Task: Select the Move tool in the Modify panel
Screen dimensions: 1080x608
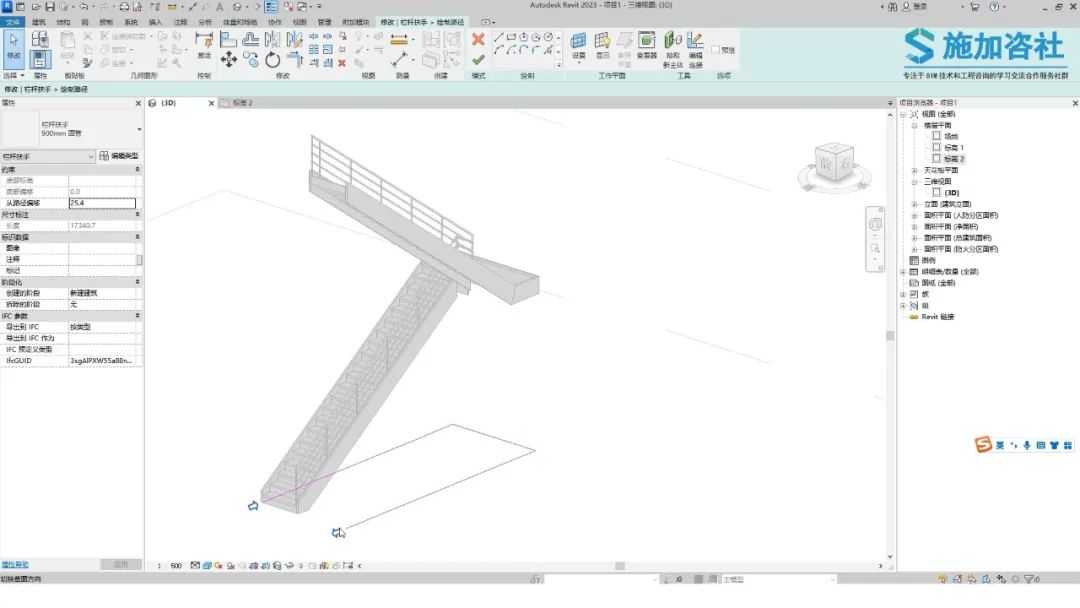Action: pos(229,60)
